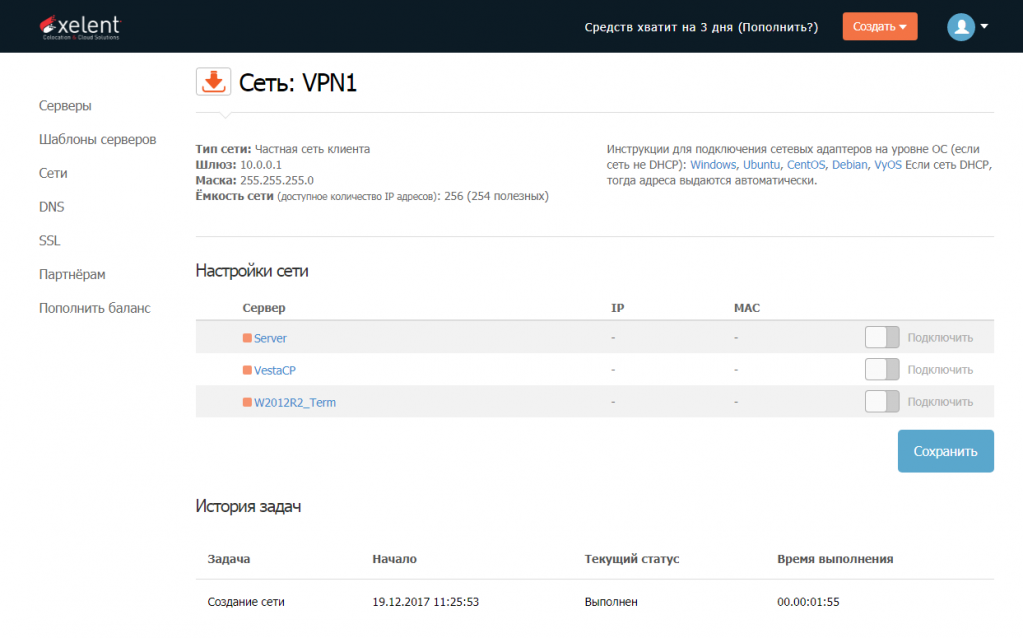Viewport: 1023px width, 638px height.
Task: Toggle the connect switch for VestaCP
Action: click(x=882, y=369)
